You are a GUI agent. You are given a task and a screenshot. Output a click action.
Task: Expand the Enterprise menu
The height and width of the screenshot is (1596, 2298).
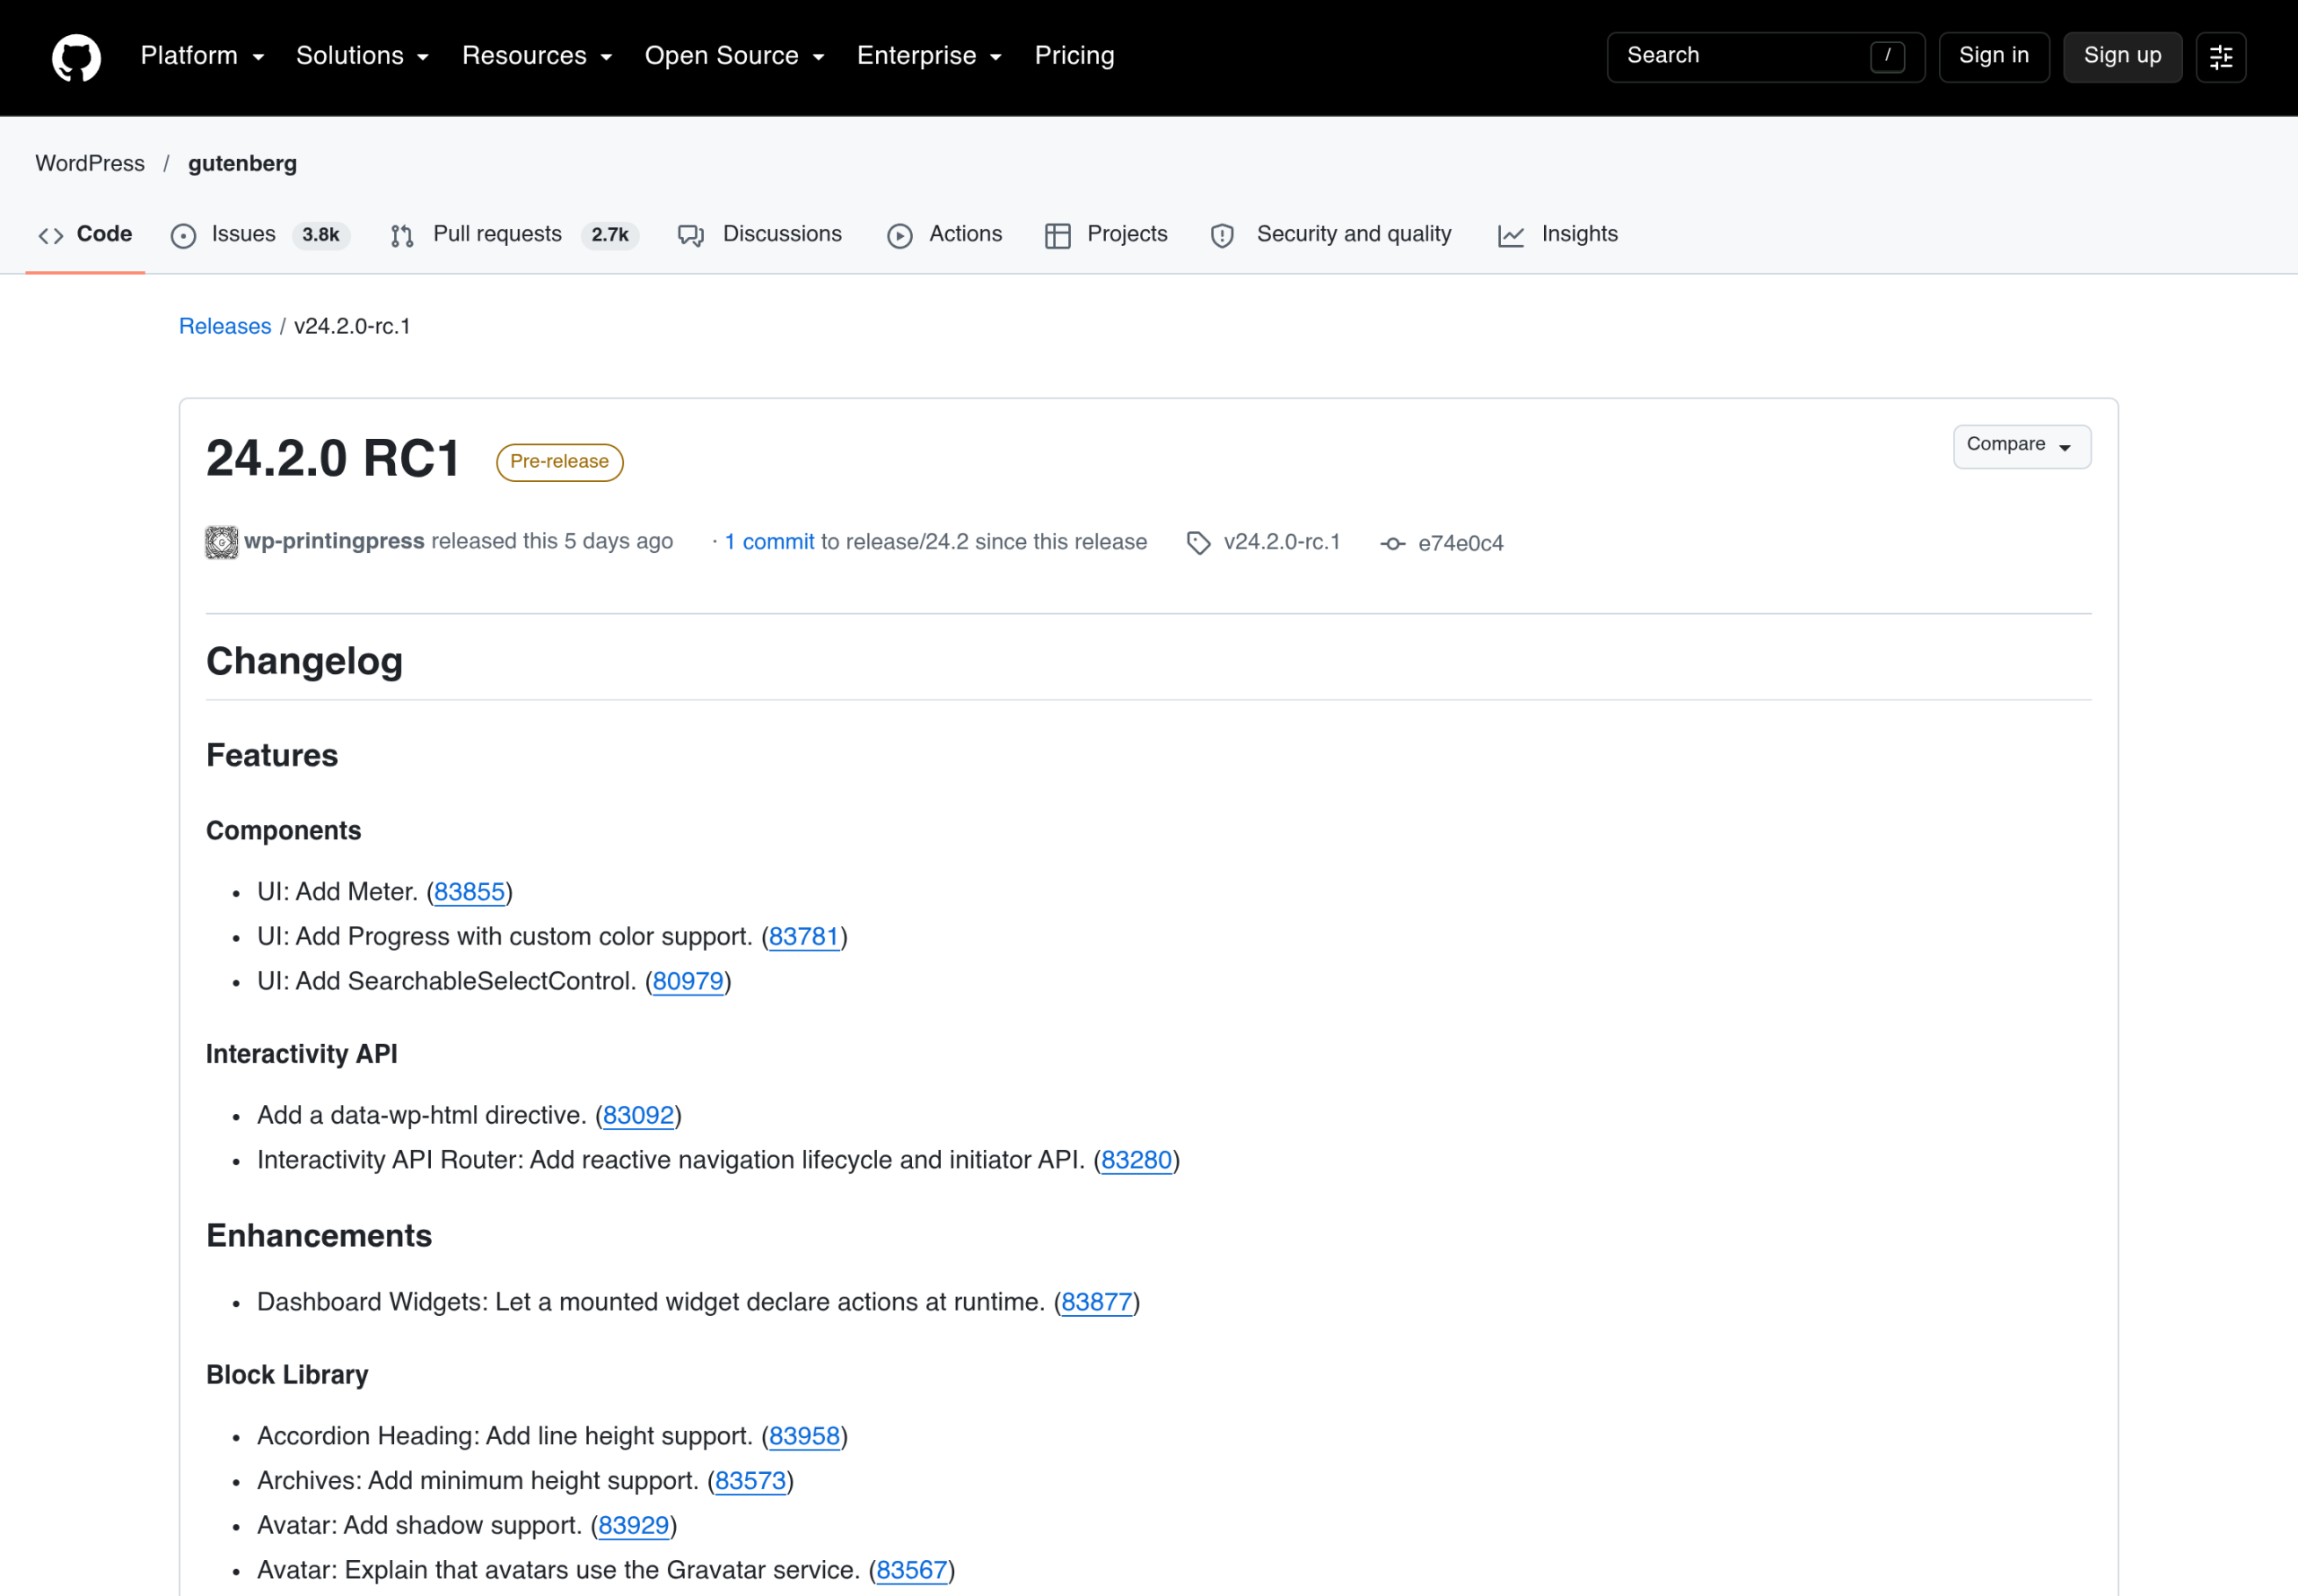pyautogui.click(x=930, y=56)
